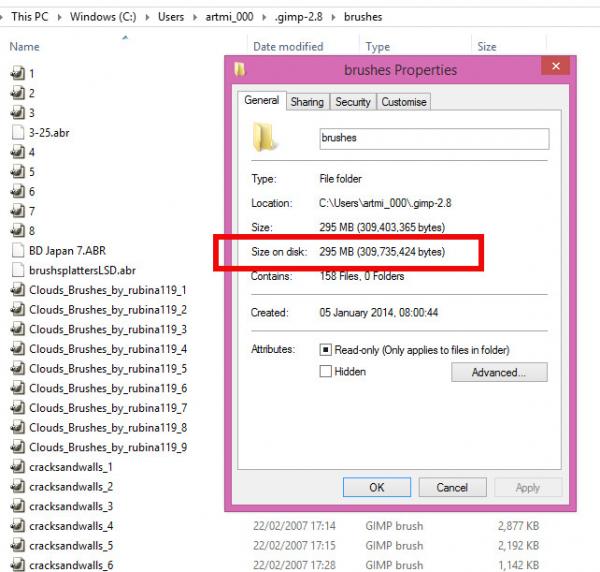600x572 pixels.
Task: Select the BD Japan 7.ABR file icon
Action: pyautogui.click(x=18, y=251)
